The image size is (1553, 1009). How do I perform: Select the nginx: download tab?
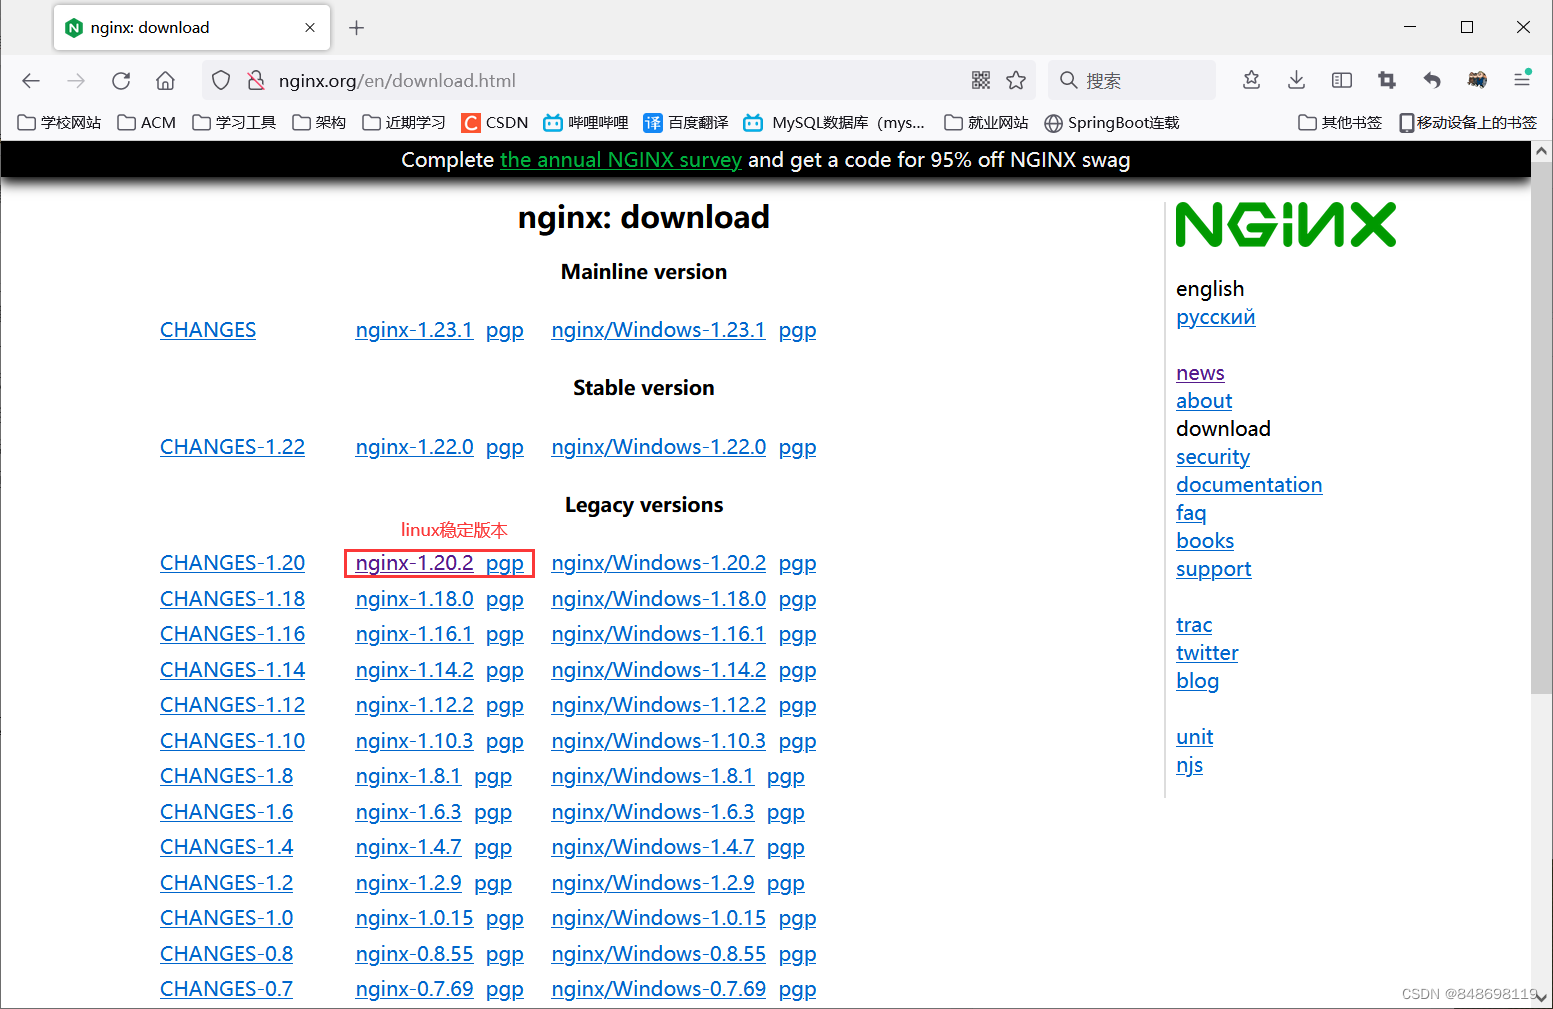click(x=191, y=28)
